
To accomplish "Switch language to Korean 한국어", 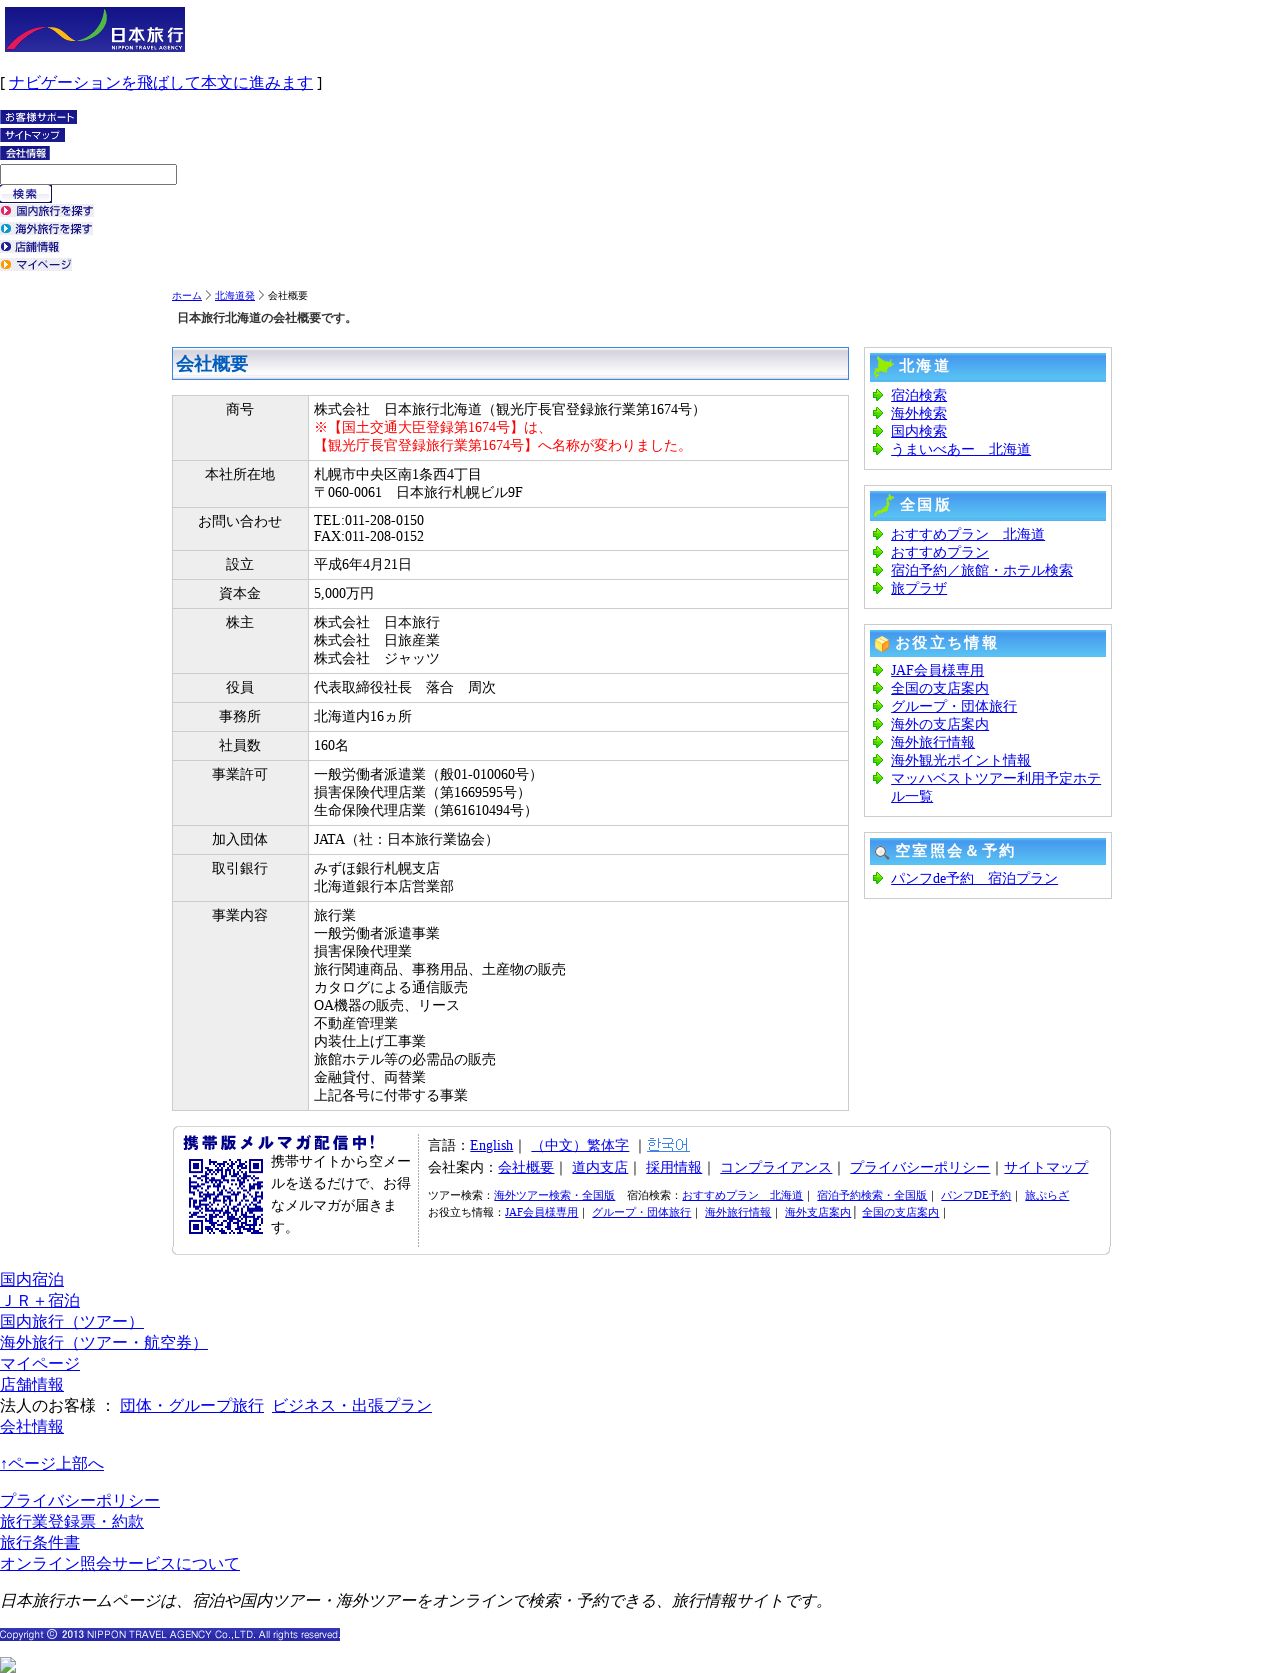I will [668, 1145].
